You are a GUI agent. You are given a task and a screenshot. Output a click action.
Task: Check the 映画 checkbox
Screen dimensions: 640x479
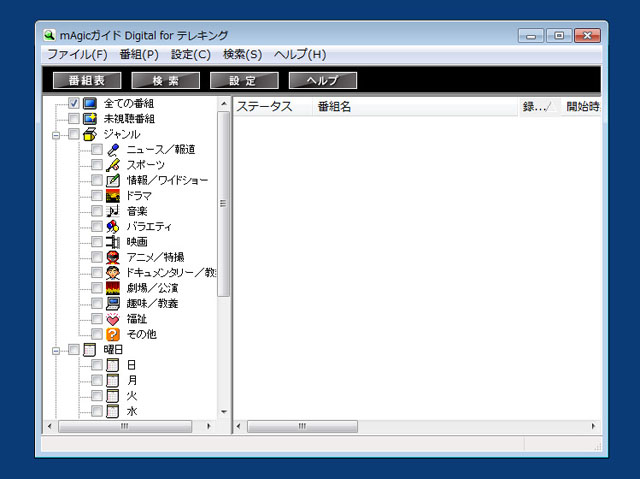coord(97,242)
